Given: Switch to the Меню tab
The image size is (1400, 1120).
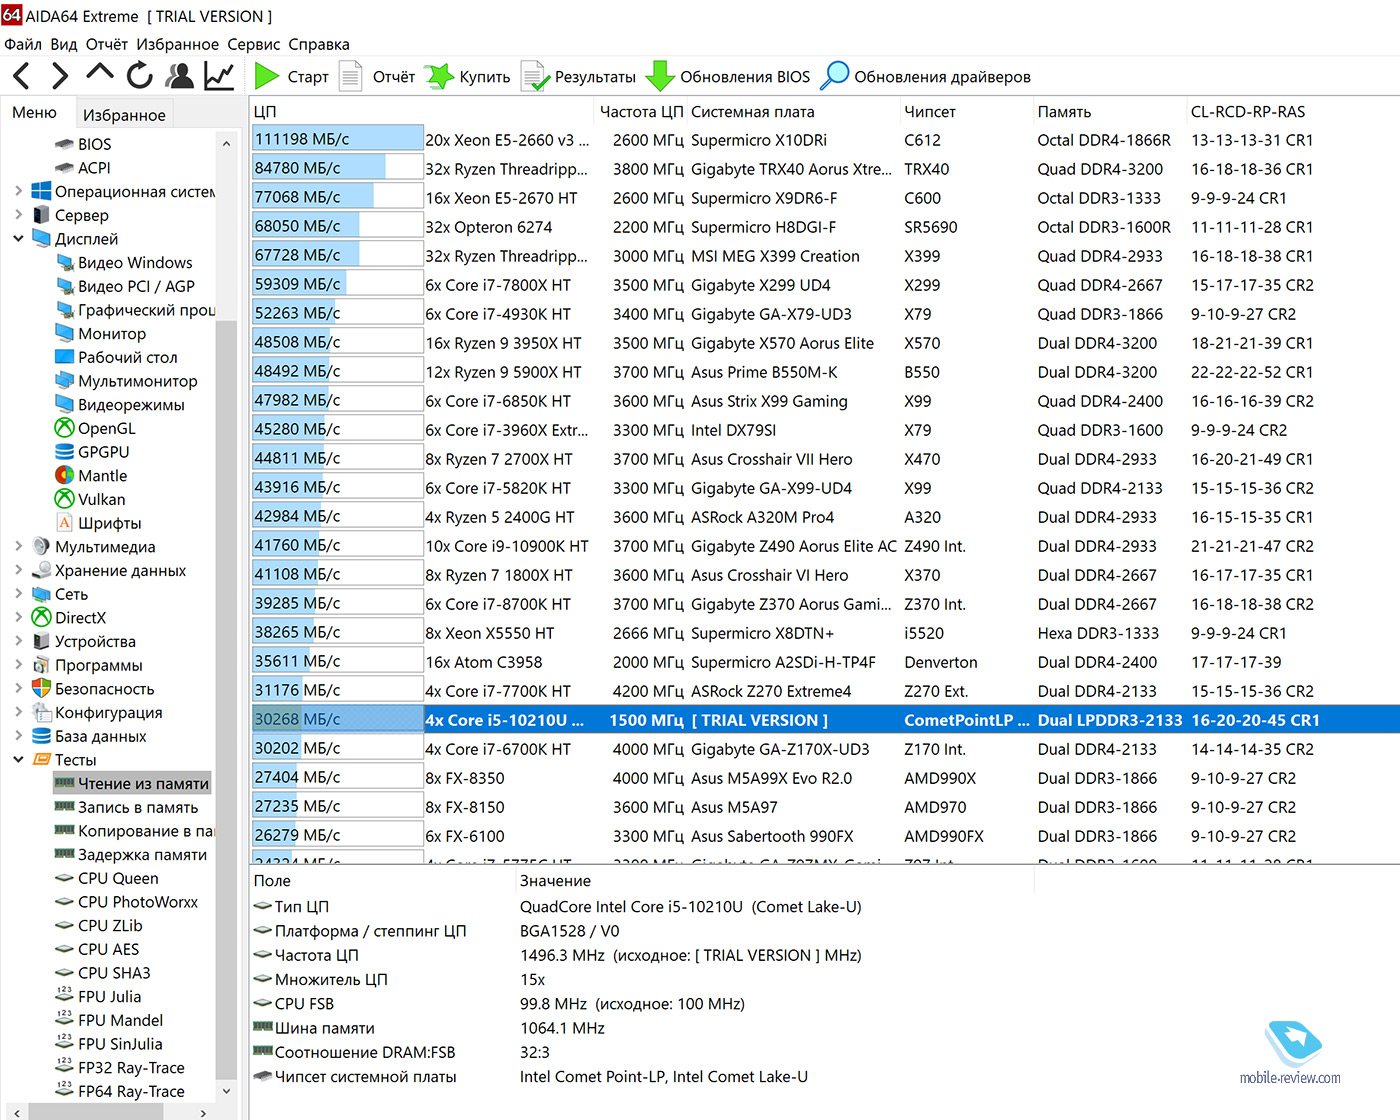Looking at the screenshot, I should (34, 113).
